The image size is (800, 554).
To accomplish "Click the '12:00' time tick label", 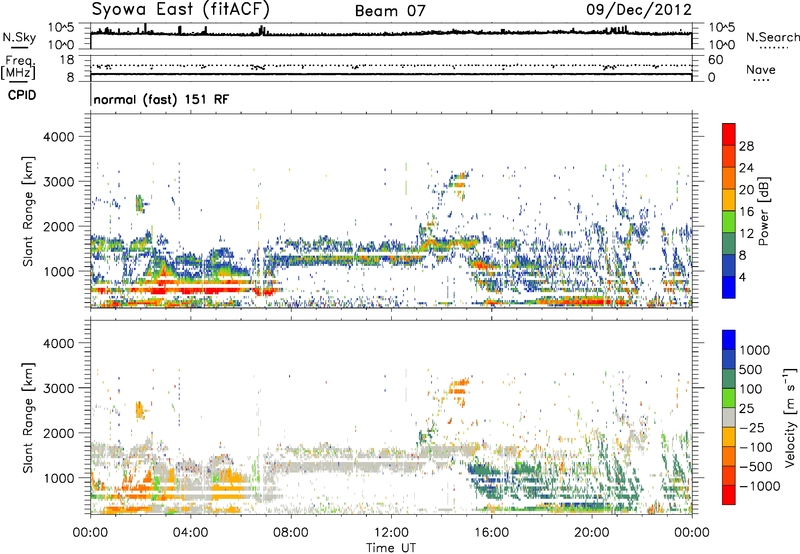I will [391, 533].
